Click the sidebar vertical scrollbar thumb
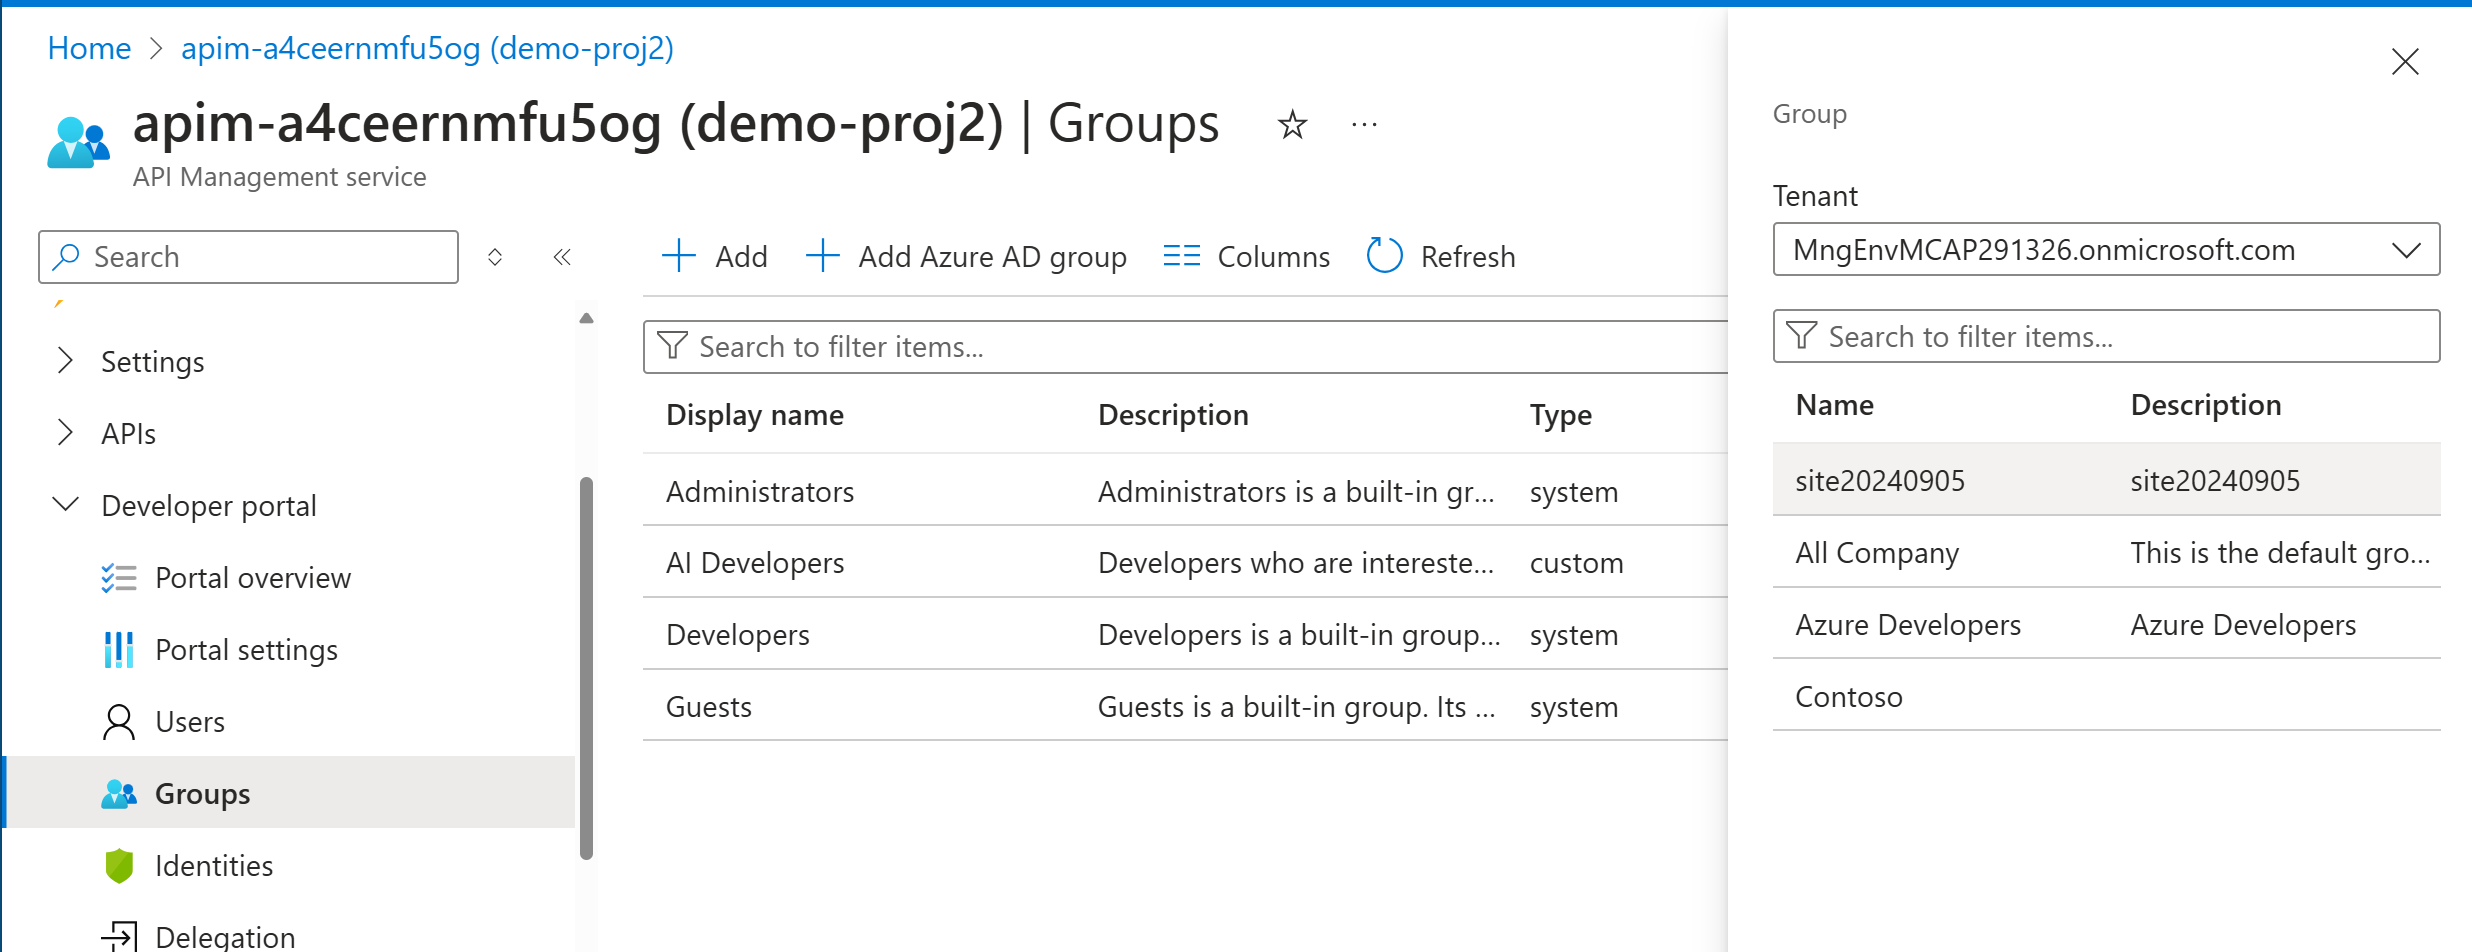This screenshot has height=952, width=2472. coord(586,668)
